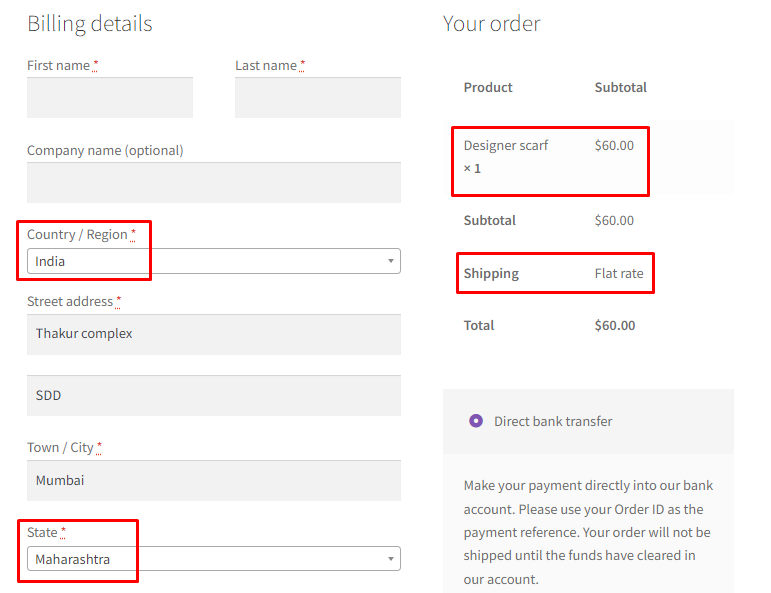
Task: Click the Flat rate shipping text
Action: coord(619,273)
